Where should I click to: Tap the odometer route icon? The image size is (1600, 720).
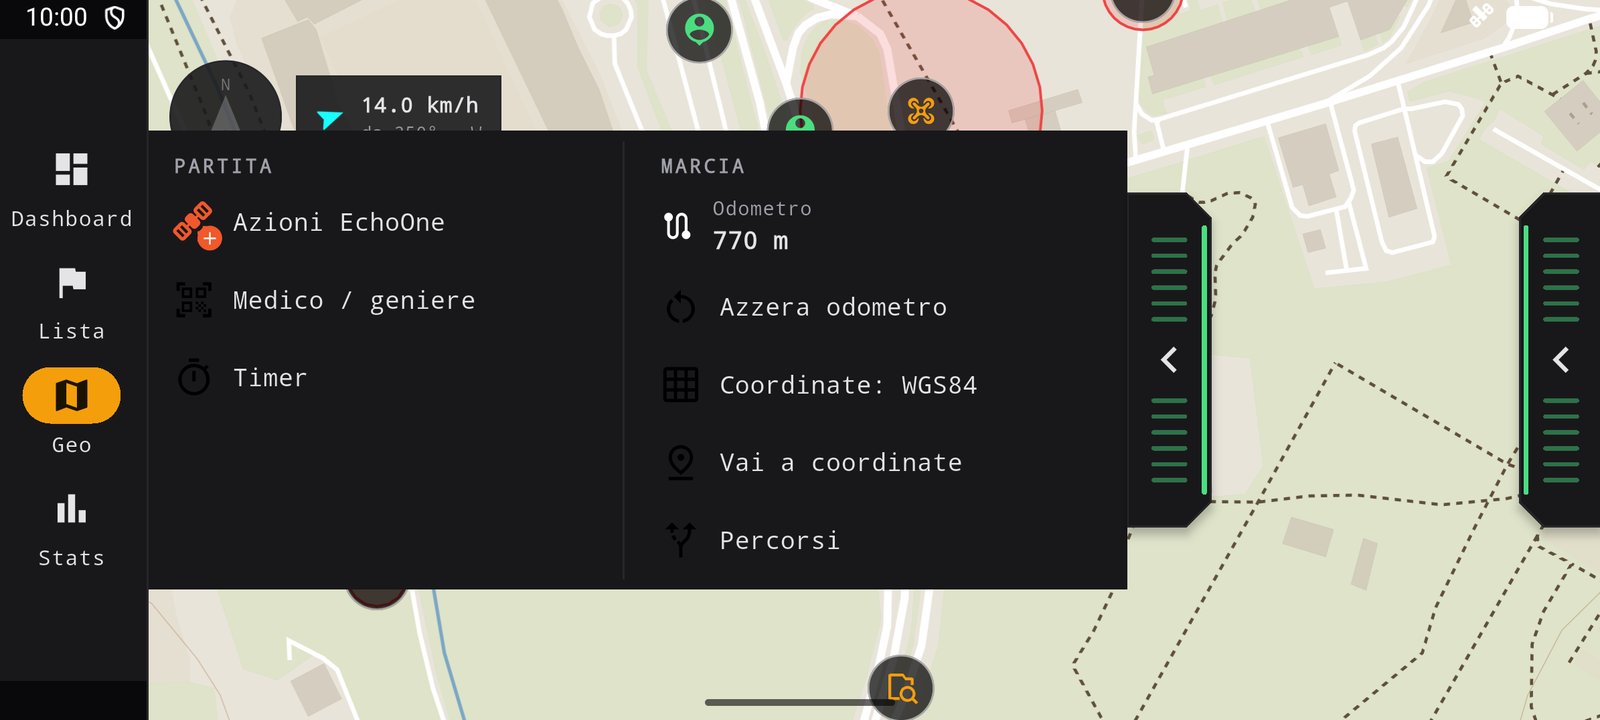(x=677, y=226)
